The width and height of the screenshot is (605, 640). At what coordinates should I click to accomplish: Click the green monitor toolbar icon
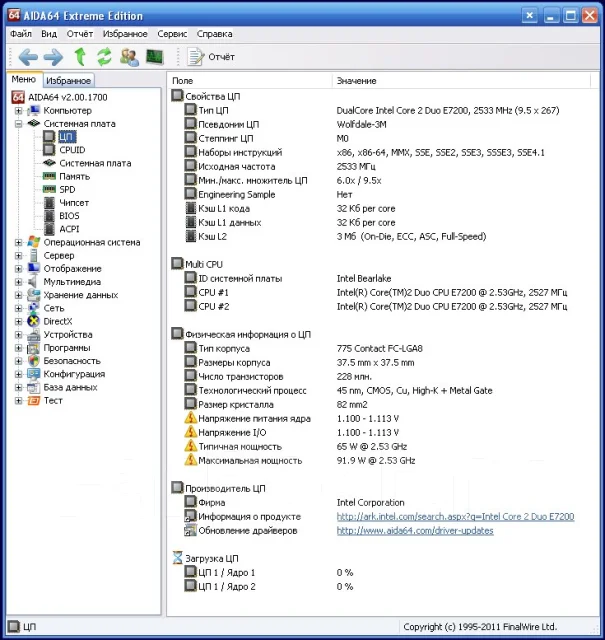click(x=155, y=57)
